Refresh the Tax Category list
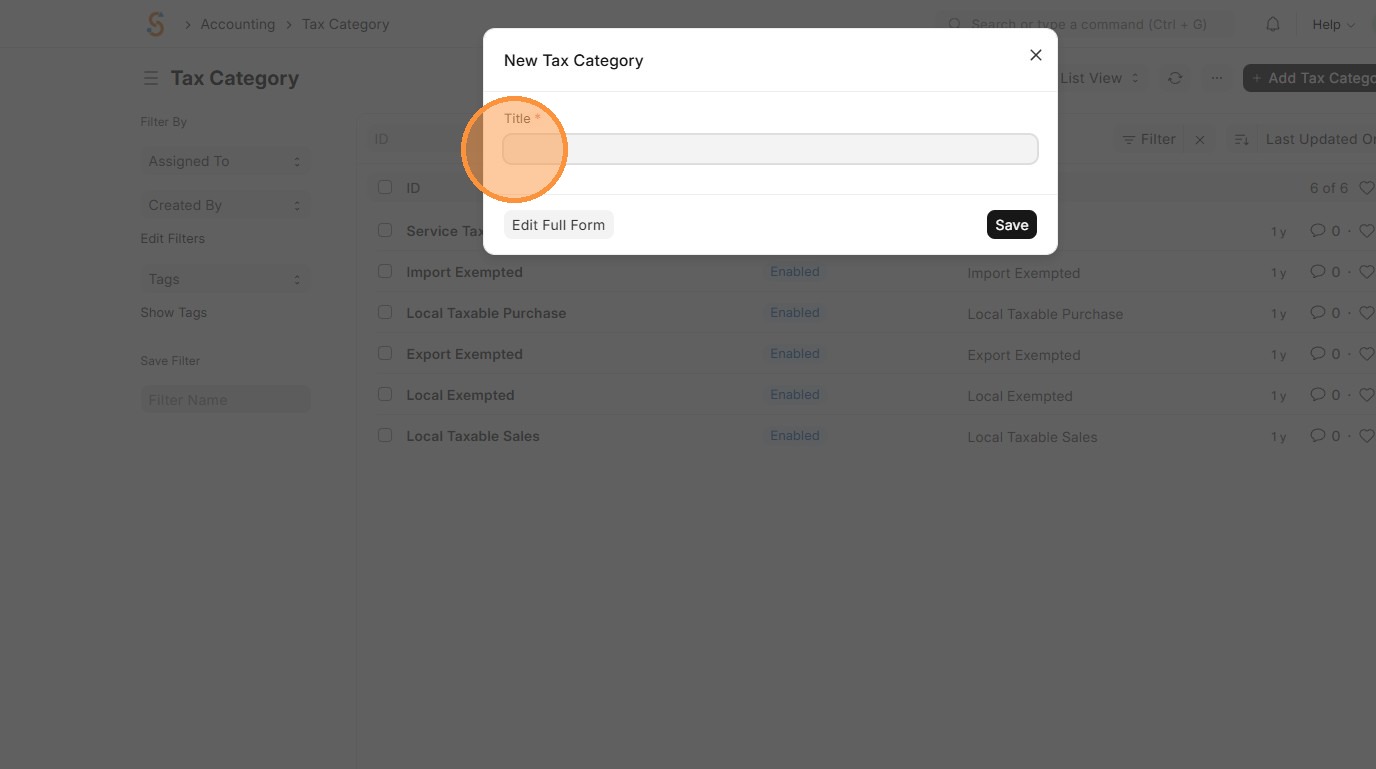This screenshot has width=1376, height=769. 1175,78
